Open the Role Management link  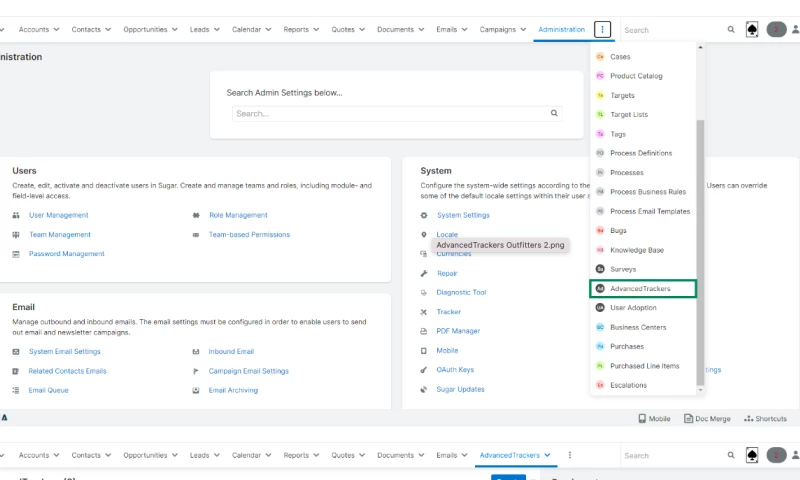tap(238, 215)
